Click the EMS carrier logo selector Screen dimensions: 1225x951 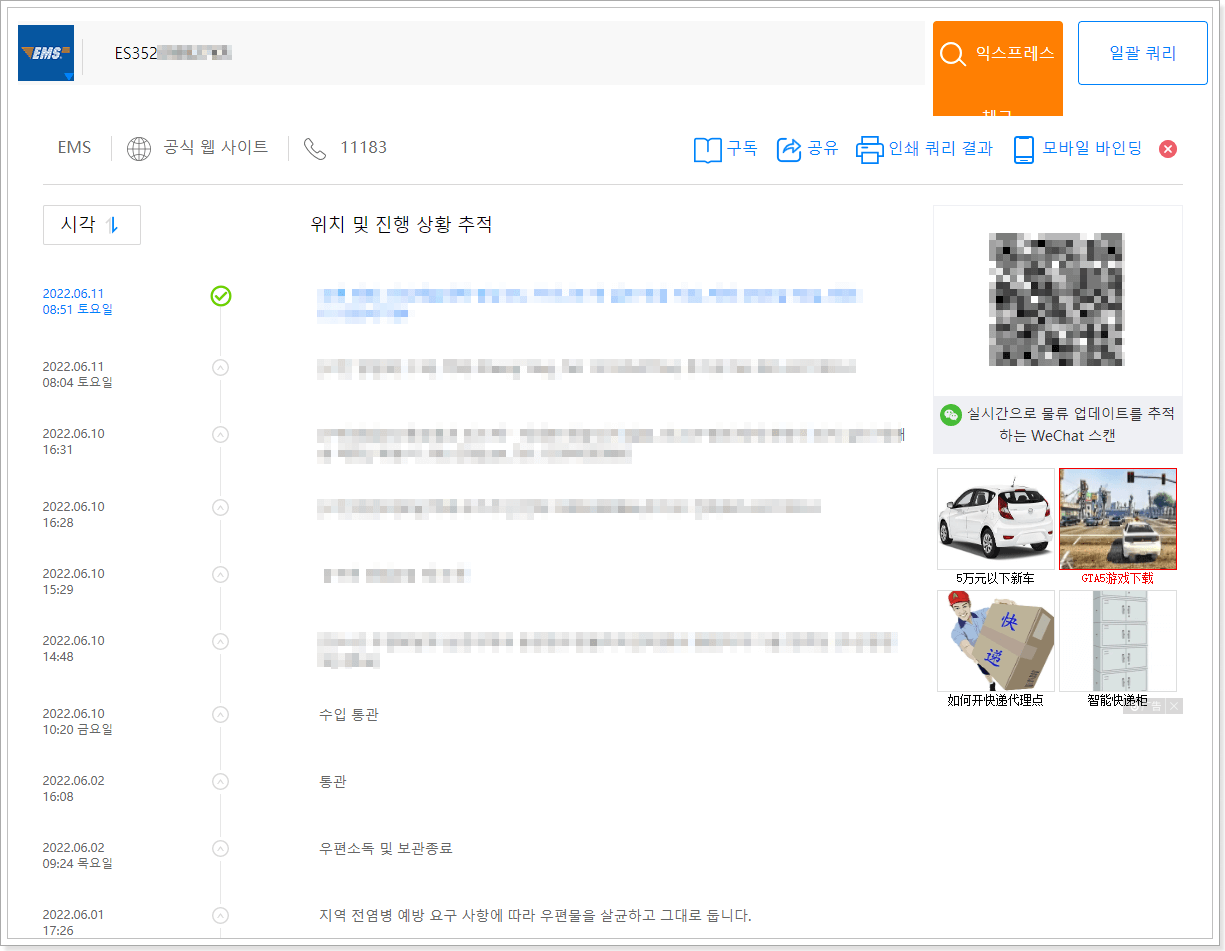46,53
